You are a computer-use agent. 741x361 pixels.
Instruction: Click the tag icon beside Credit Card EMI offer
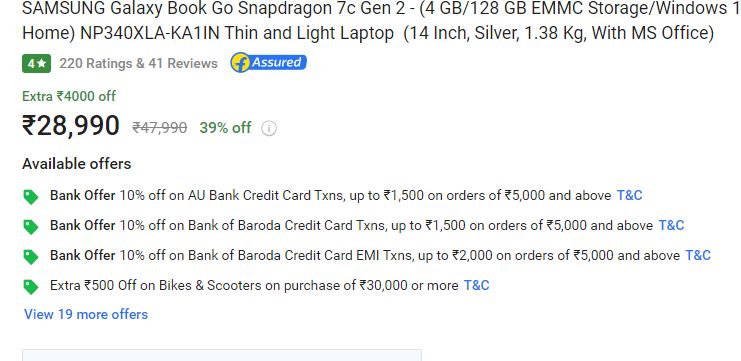(x=31, y=257)
